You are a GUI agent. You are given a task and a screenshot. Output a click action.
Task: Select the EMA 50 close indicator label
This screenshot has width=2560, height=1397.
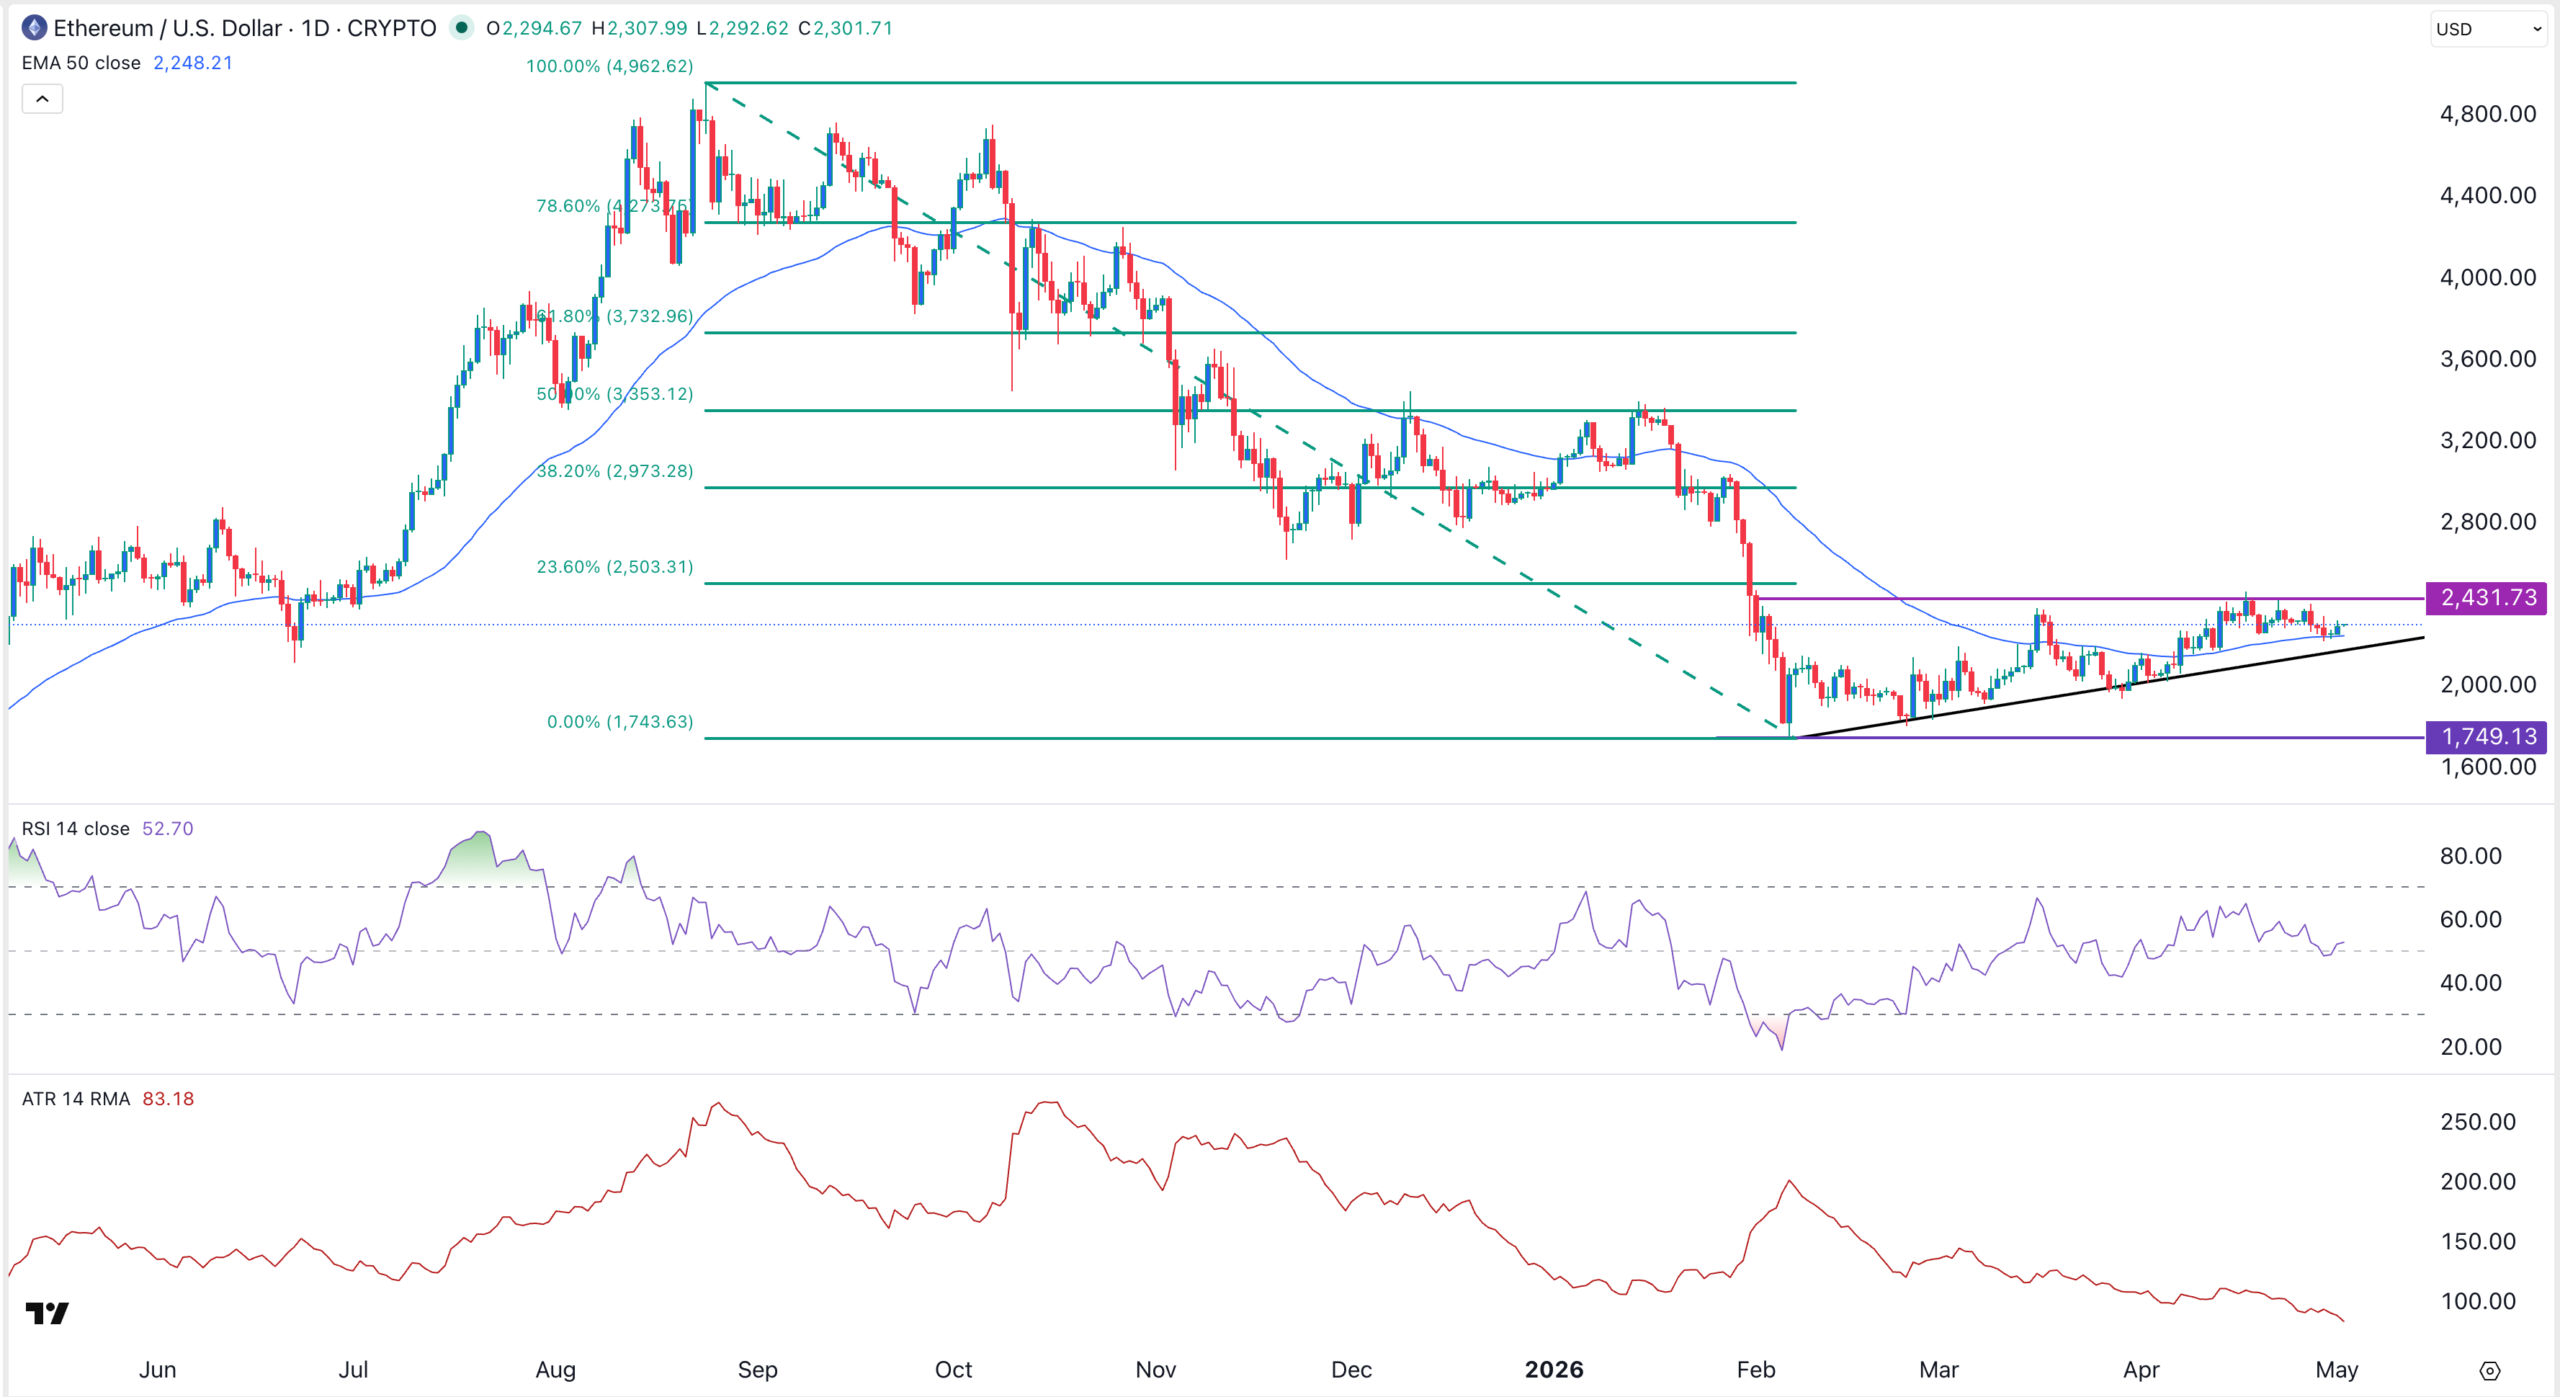[81, 63]
